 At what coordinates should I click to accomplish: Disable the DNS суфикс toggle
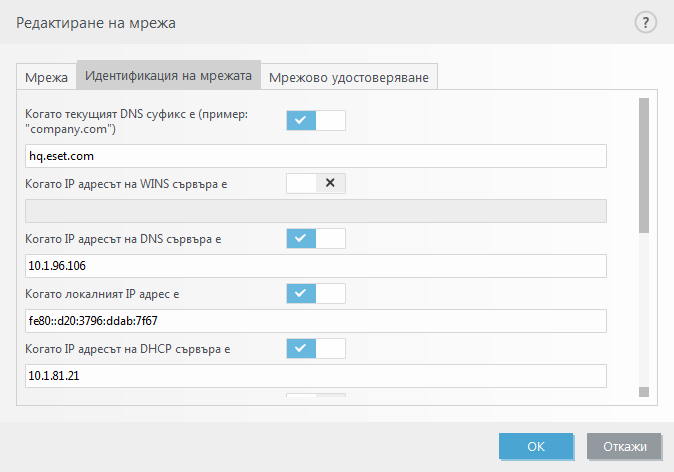tap(316, 120)
